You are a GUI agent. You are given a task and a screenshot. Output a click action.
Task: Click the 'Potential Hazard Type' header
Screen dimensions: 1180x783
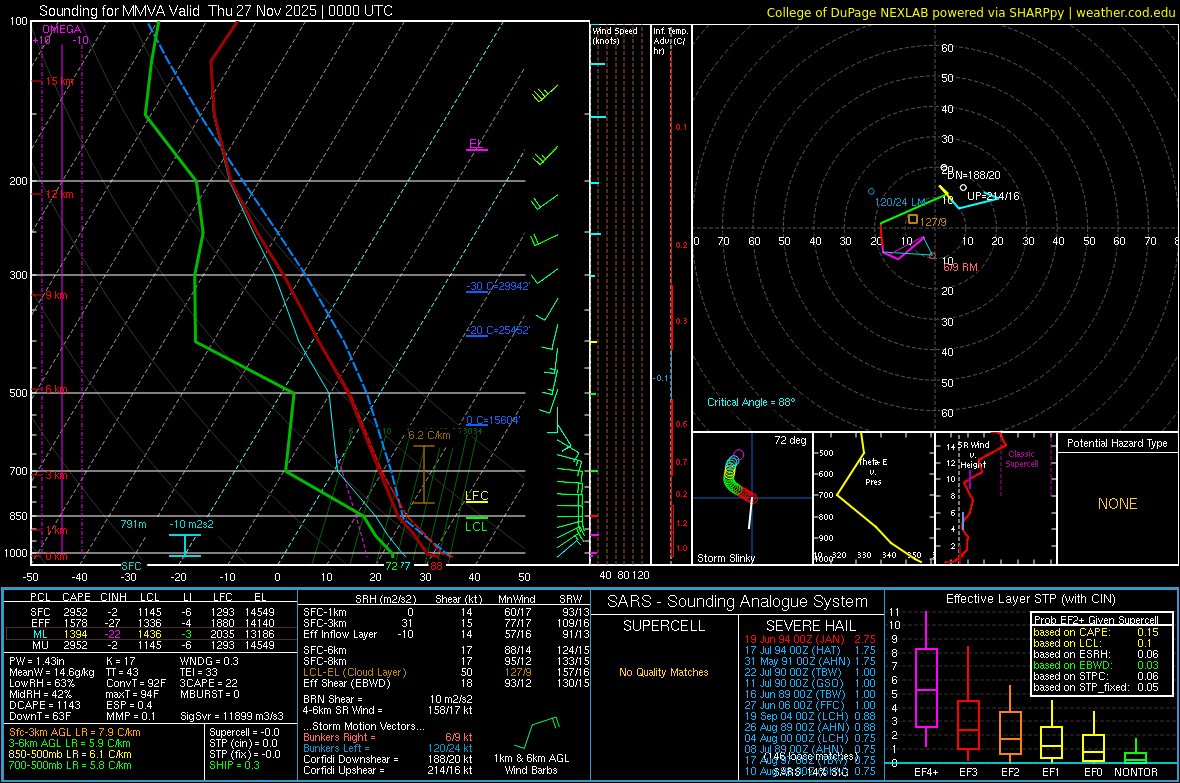tap(1117, 443)
